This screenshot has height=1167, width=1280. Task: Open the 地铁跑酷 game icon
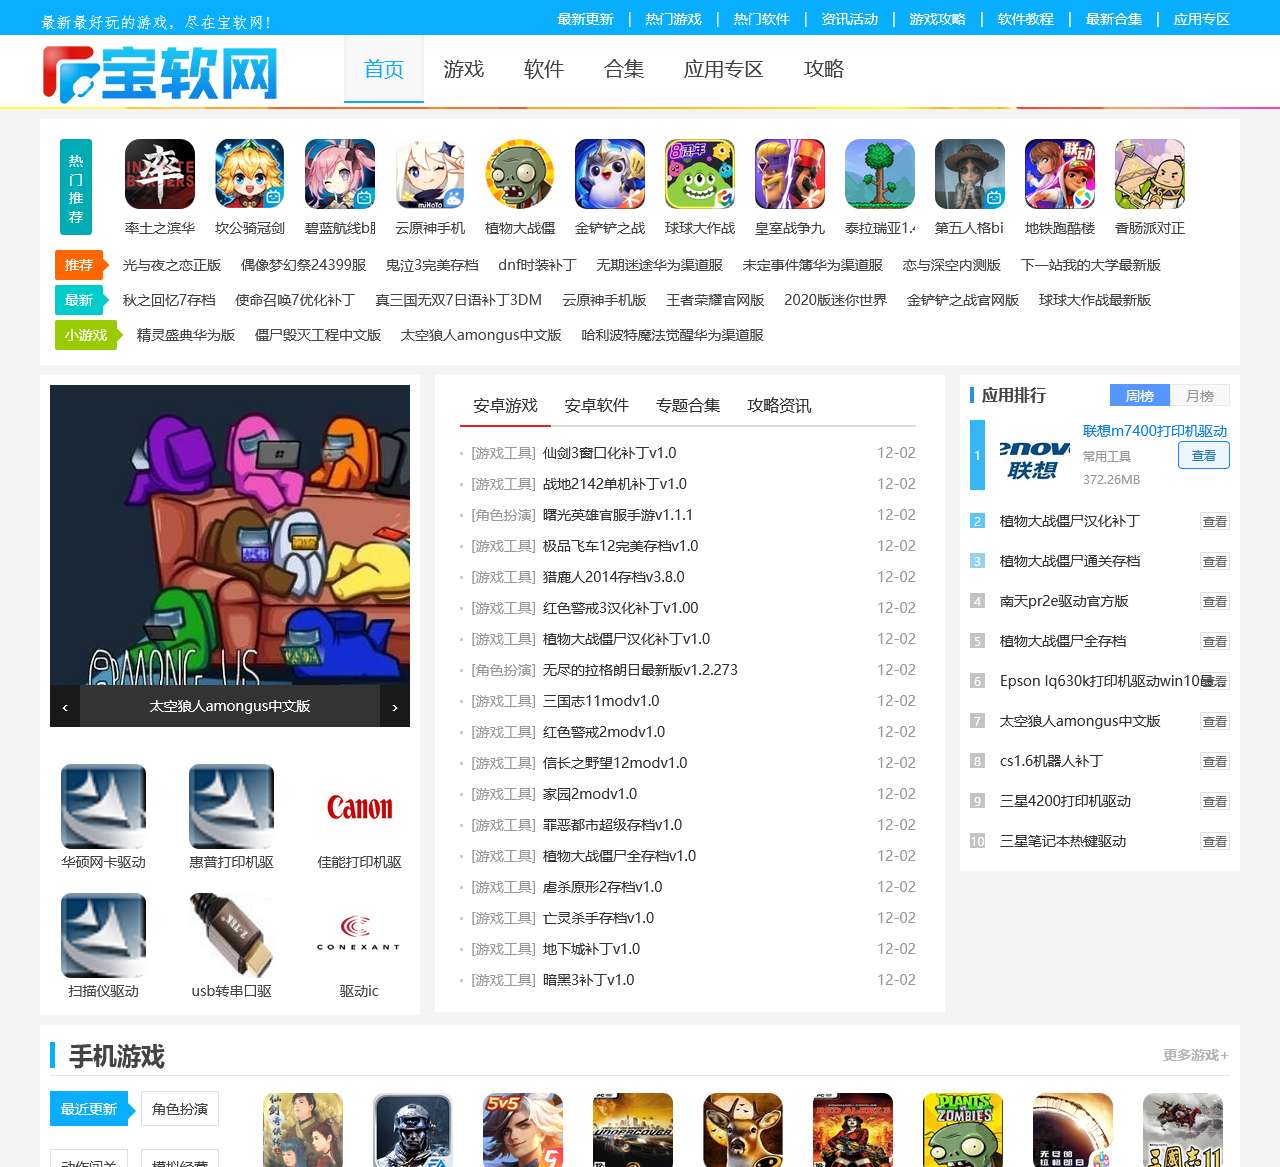(1060, 174)
